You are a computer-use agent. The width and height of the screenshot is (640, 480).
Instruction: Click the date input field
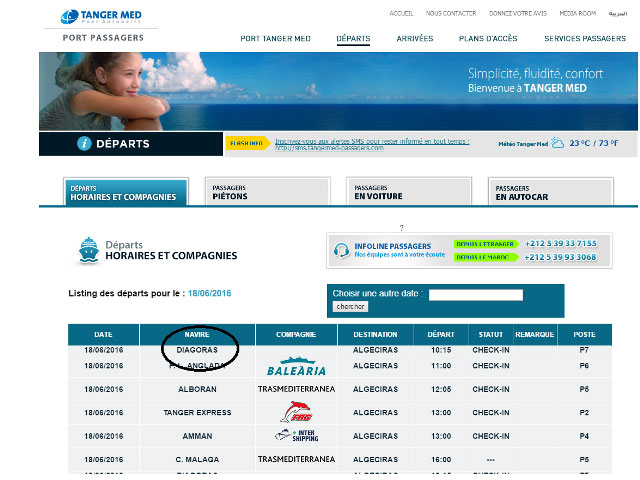click(x=476, y=295)
